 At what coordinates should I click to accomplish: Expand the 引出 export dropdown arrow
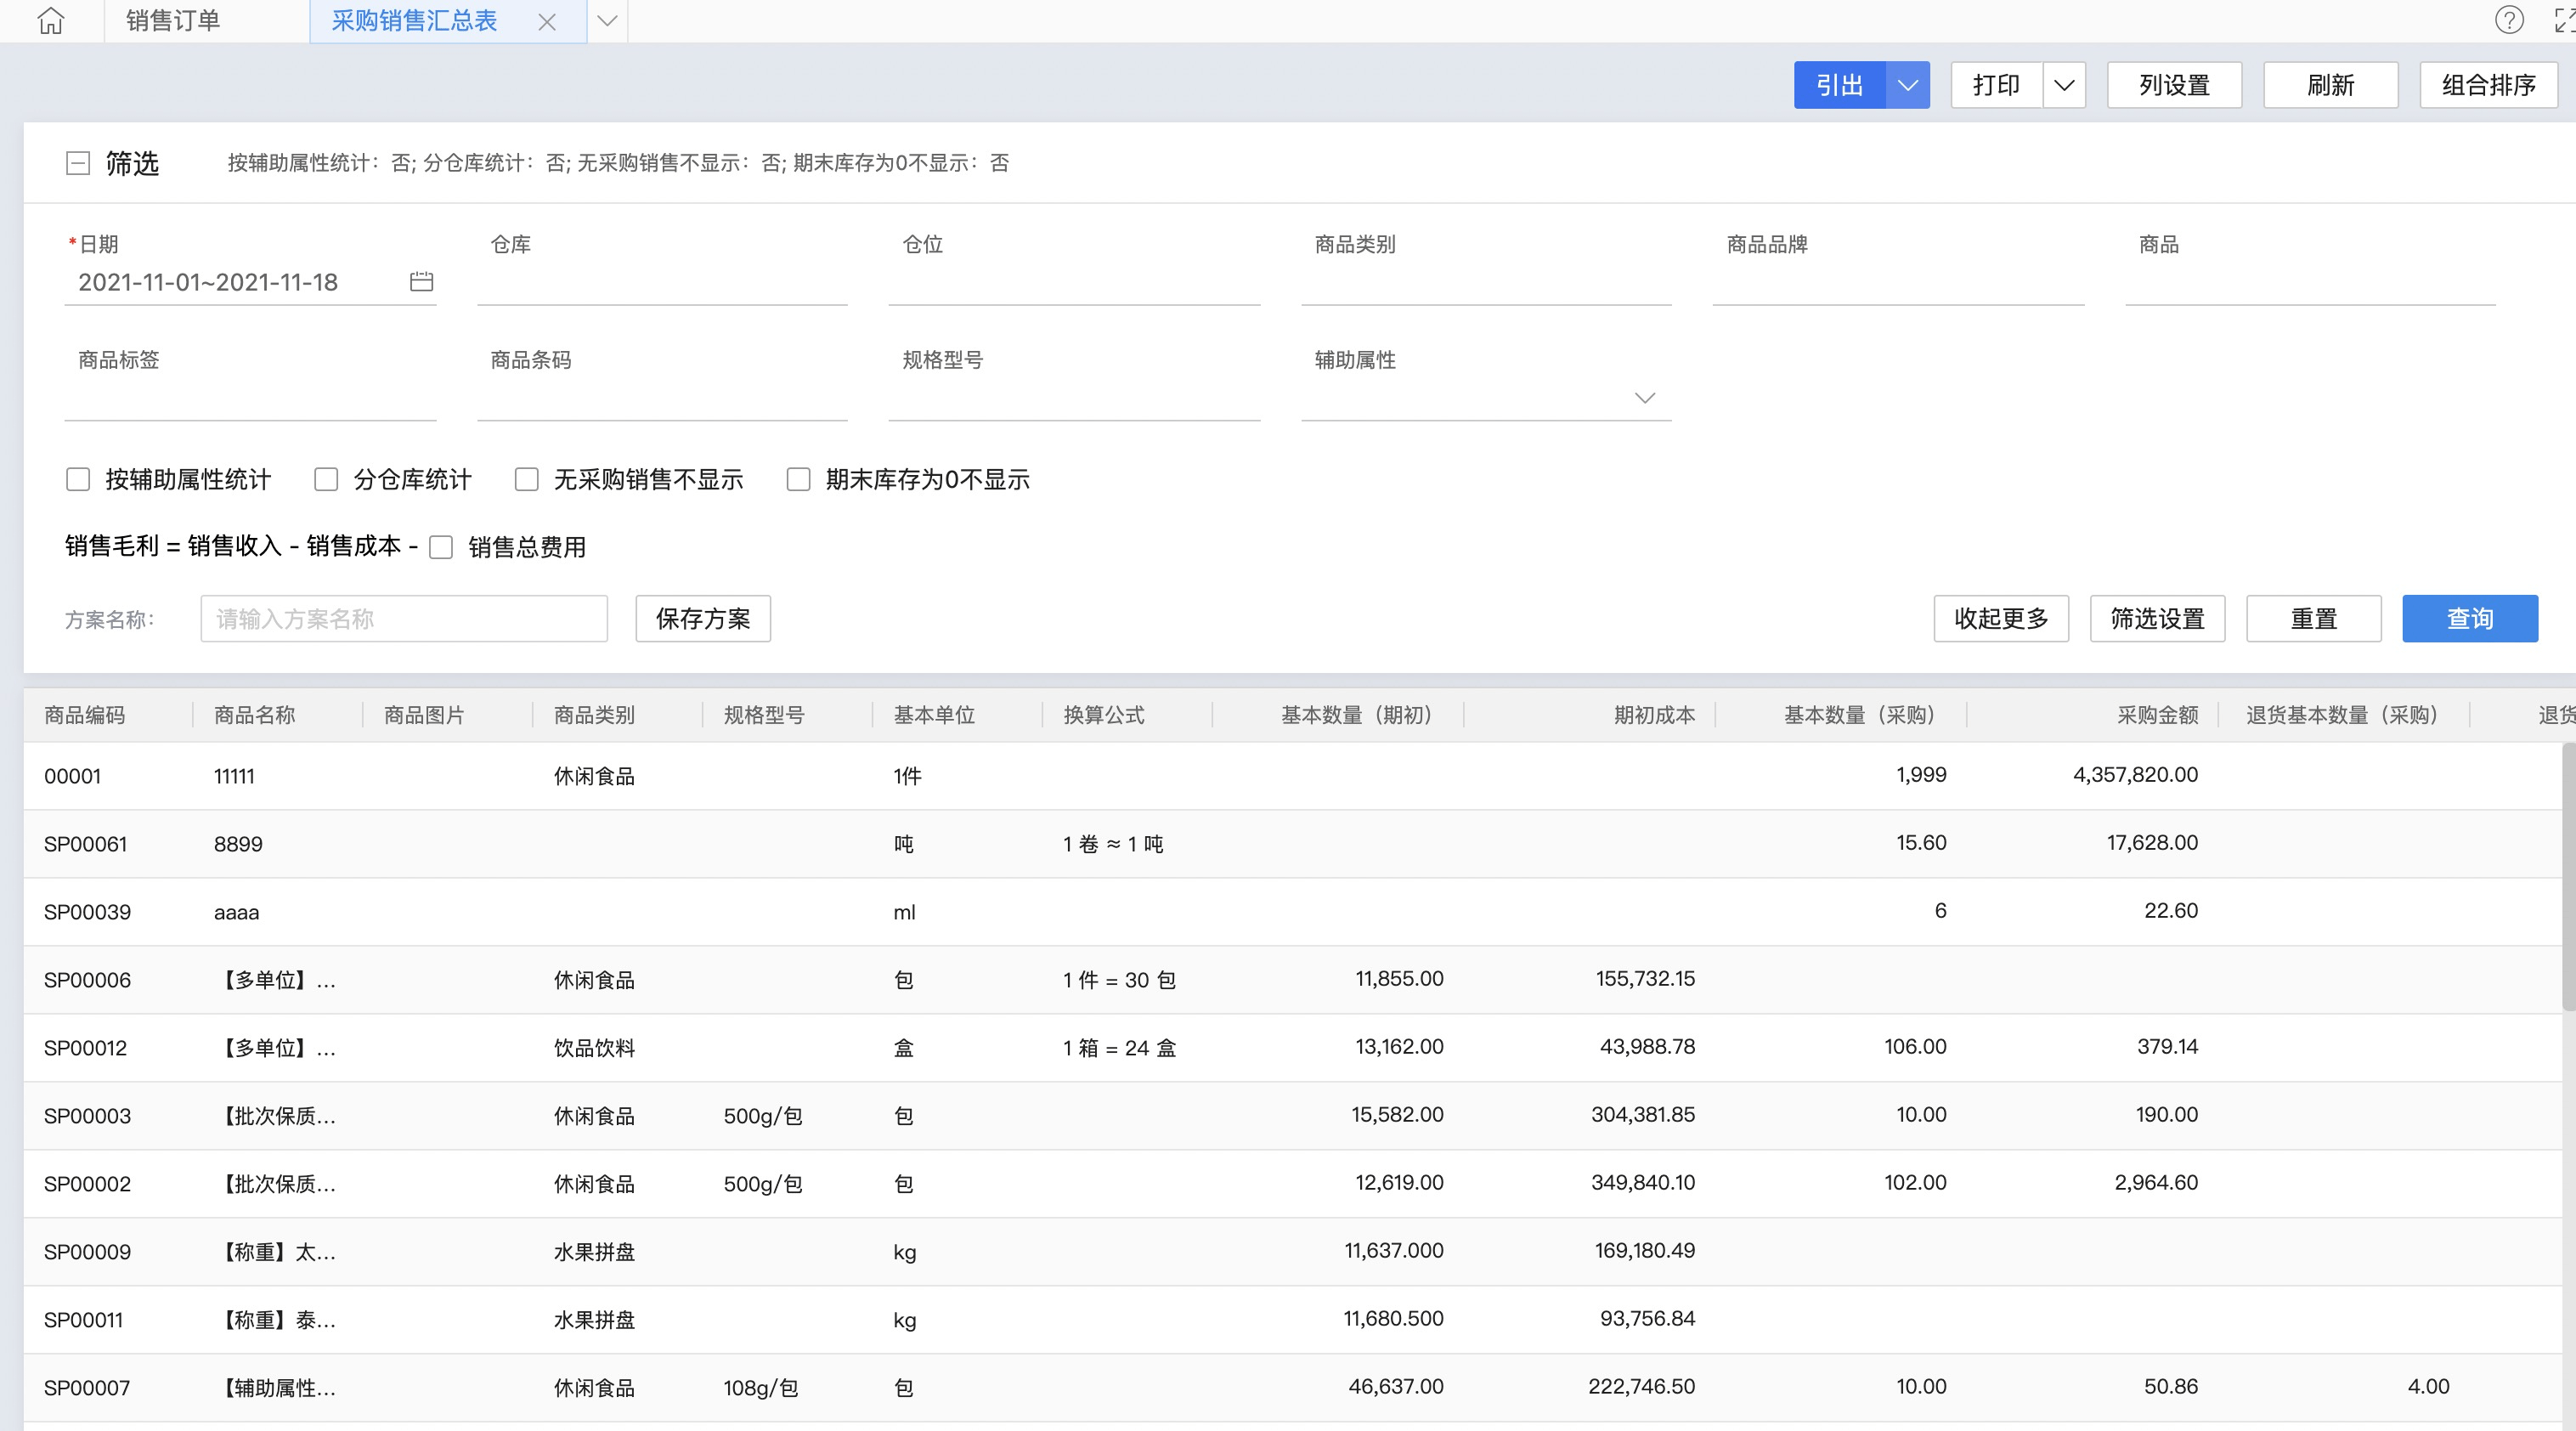[1907, 85]
